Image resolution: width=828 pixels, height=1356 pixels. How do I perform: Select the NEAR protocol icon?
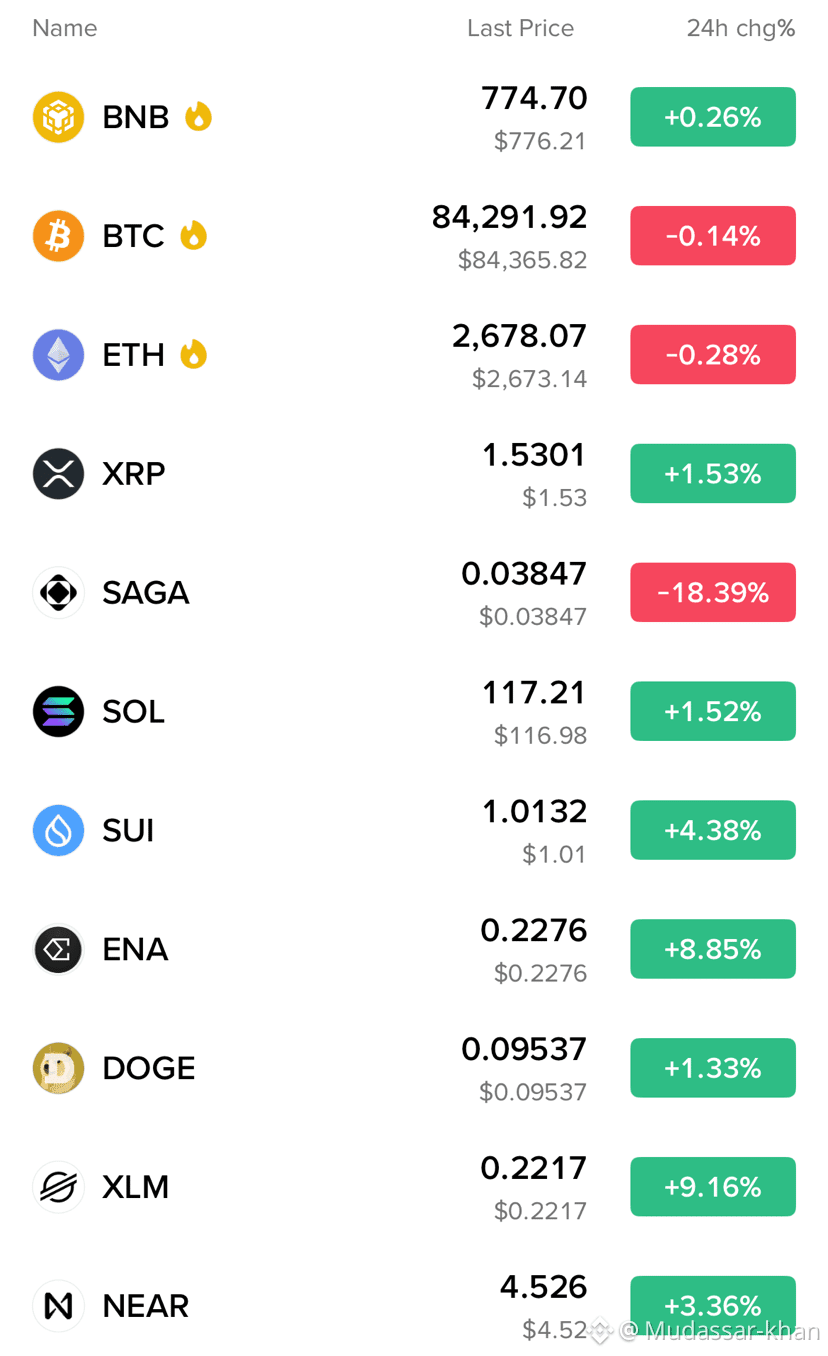58,1306
